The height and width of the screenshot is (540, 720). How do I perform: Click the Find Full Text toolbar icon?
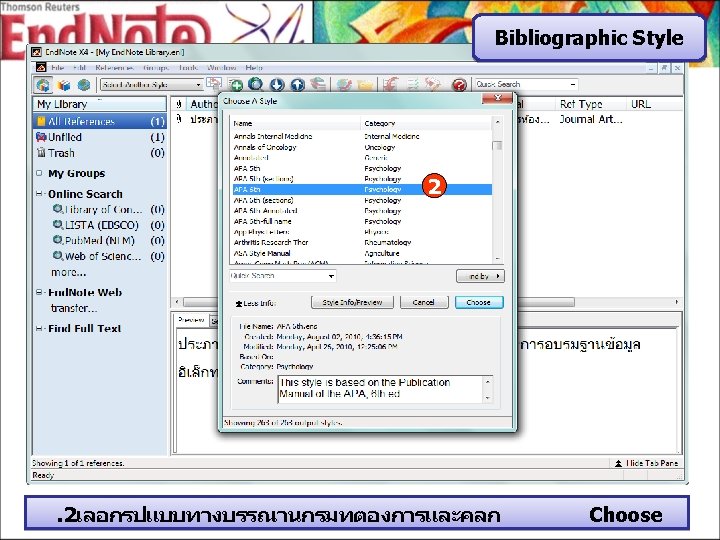click(x=318, y=84)
